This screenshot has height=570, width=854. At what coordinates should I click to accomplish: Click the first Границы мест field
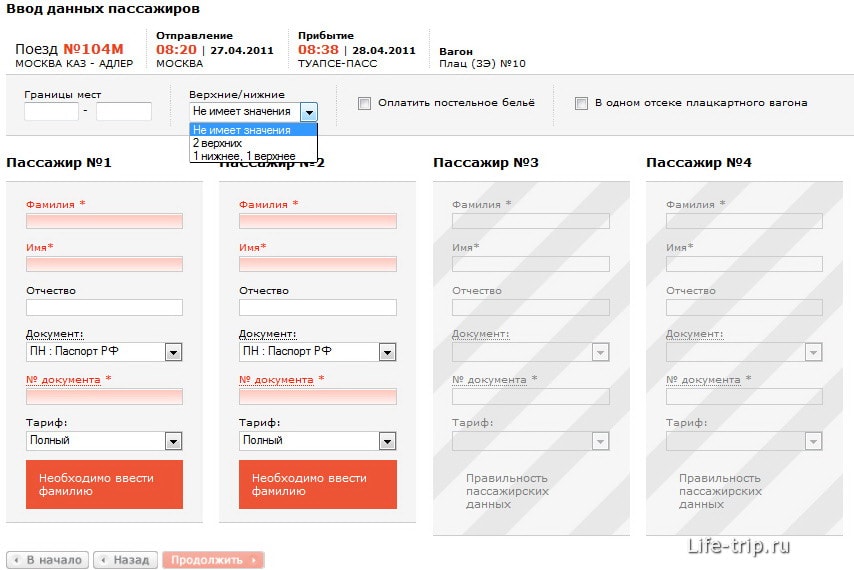pos(51,112)
